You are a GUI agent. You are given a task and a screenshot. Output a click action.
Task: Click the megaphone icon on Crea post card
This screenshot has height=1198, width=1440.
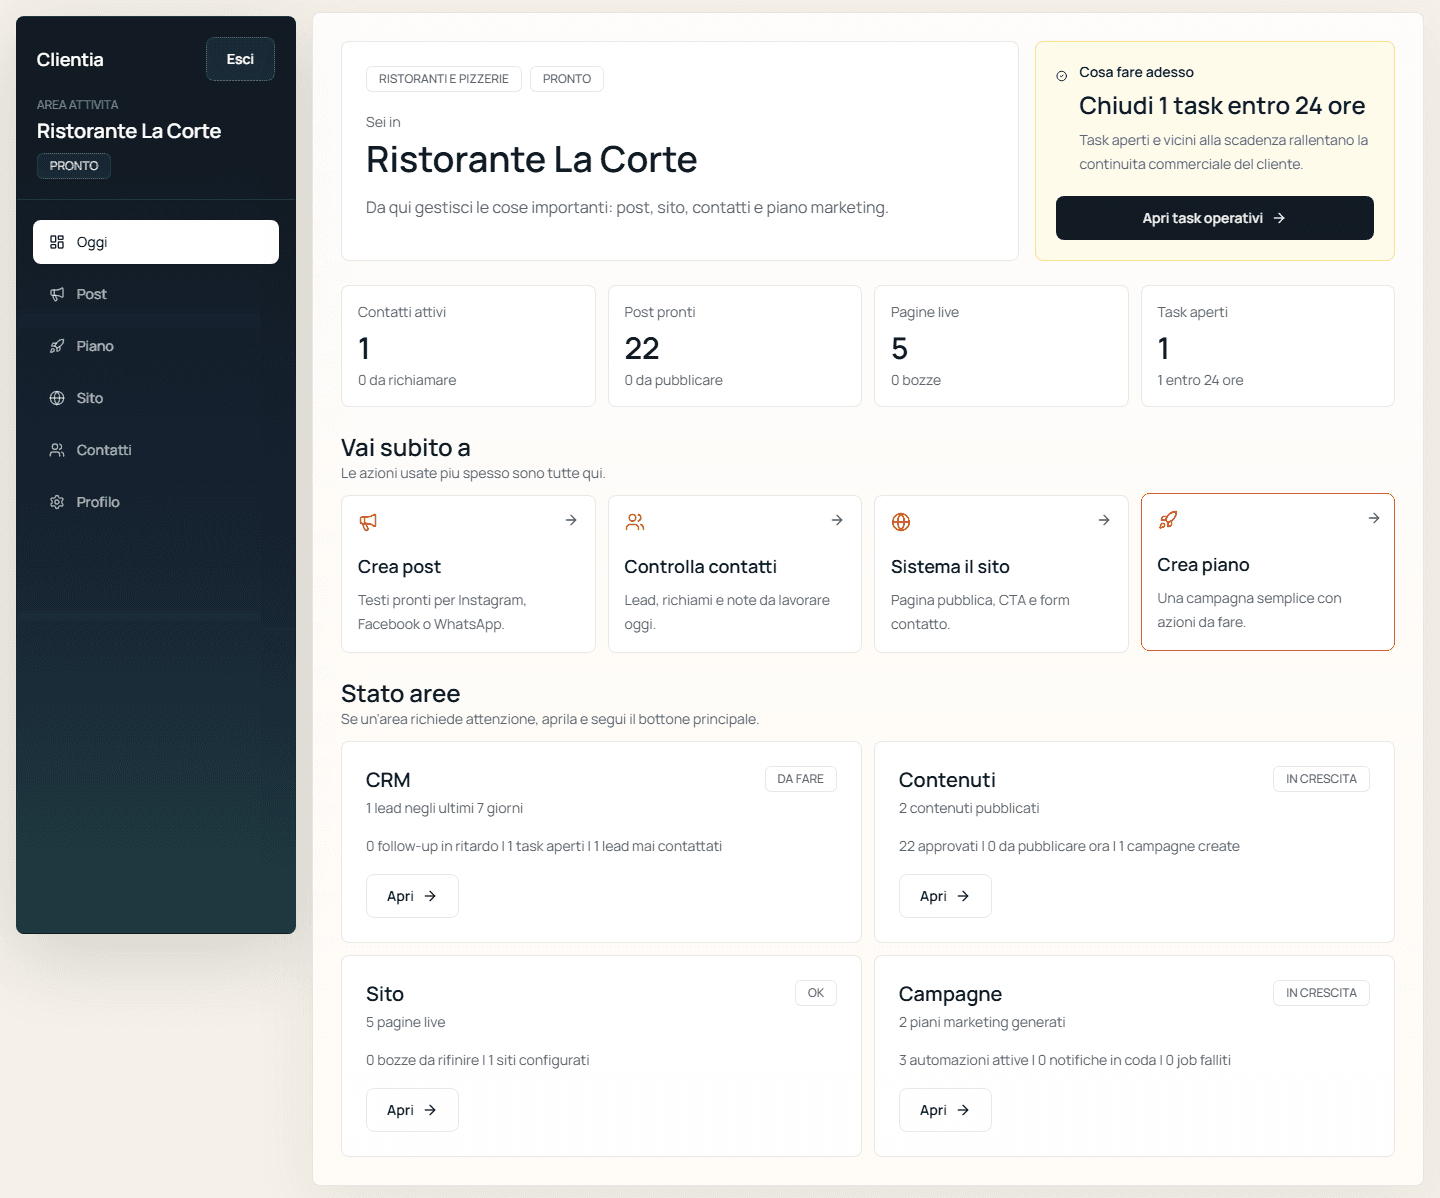[368, 522]
